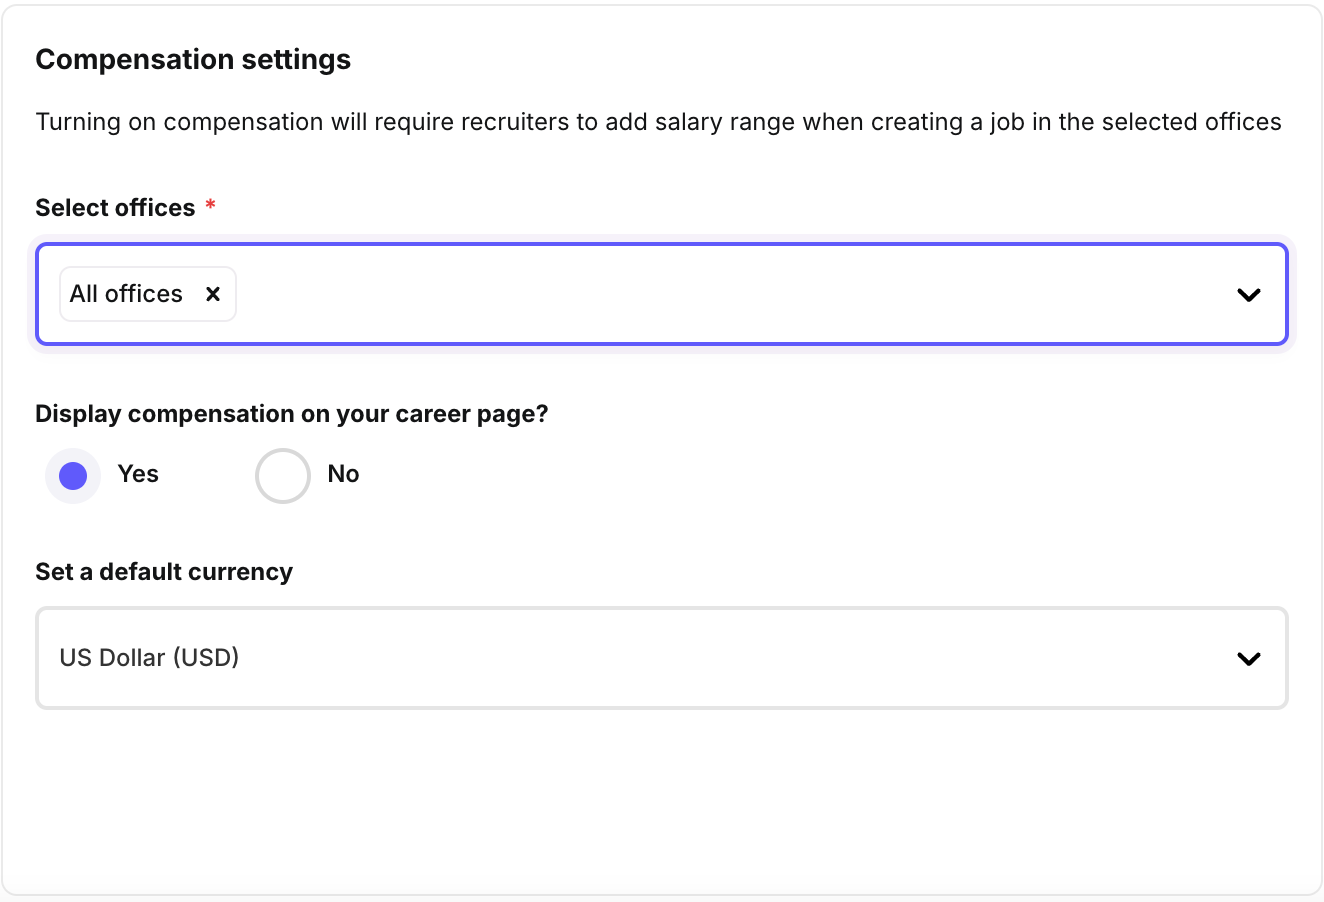Click the Set a default currency label
The image size is (1324, 902).
click(164, 572)
